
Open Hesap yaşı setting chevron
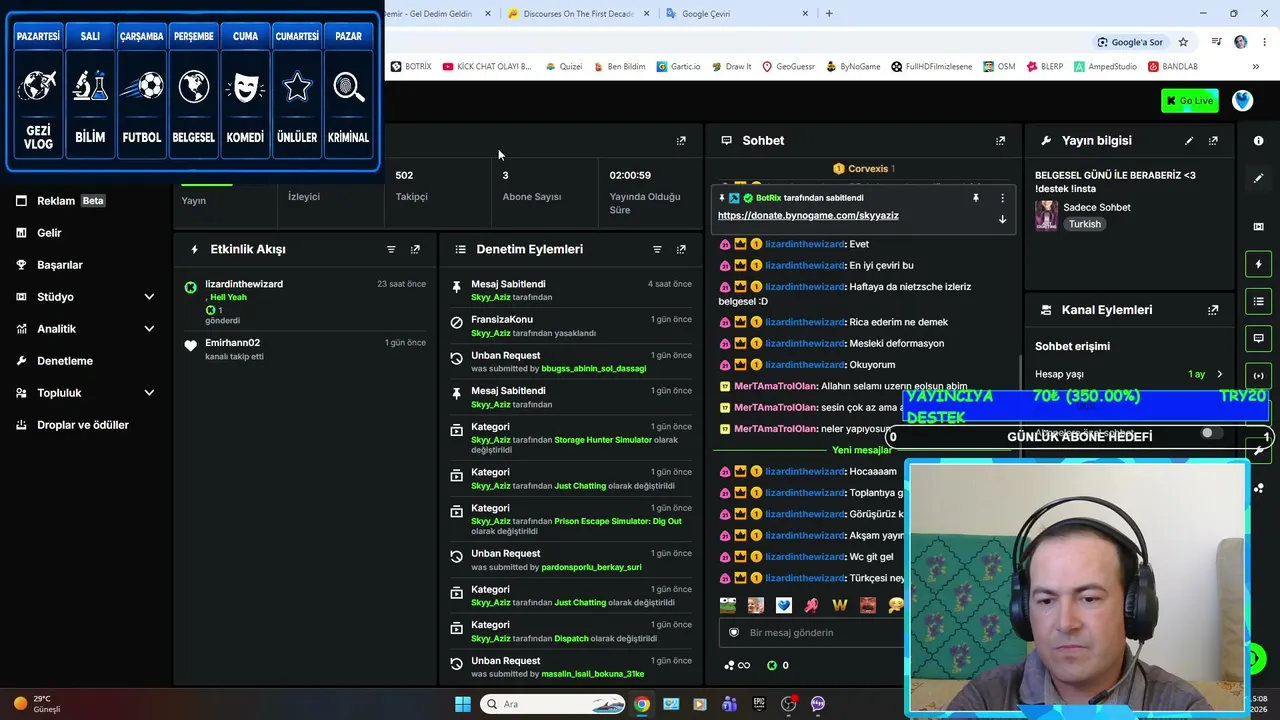[1219, 374]
